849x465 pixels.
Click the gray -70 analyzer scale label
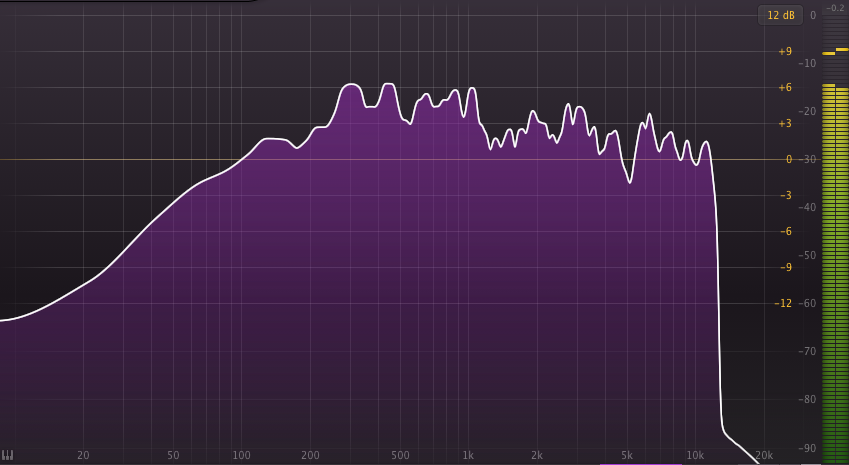click(807, 351)
